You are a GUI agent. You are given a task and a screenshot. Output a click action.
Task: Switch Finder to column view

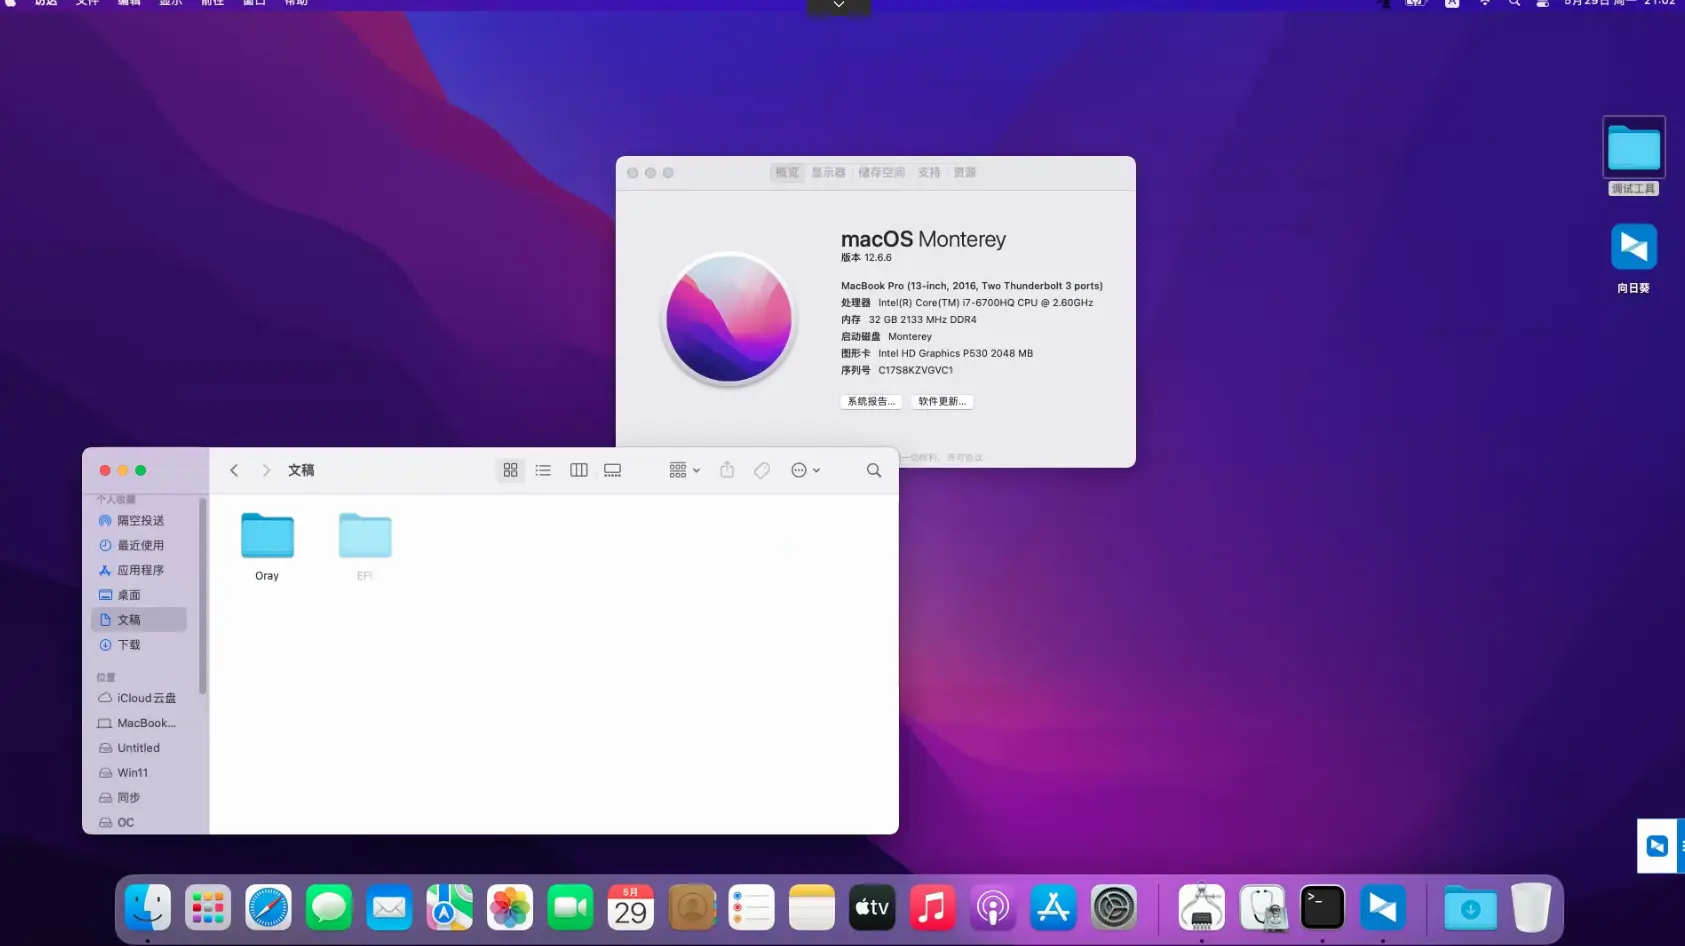pyautogui.click(x=578, y=470)
